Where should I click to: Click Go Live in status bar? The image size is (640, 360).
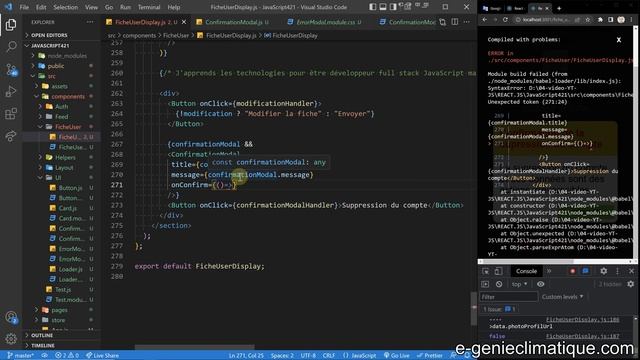(396, 356)
